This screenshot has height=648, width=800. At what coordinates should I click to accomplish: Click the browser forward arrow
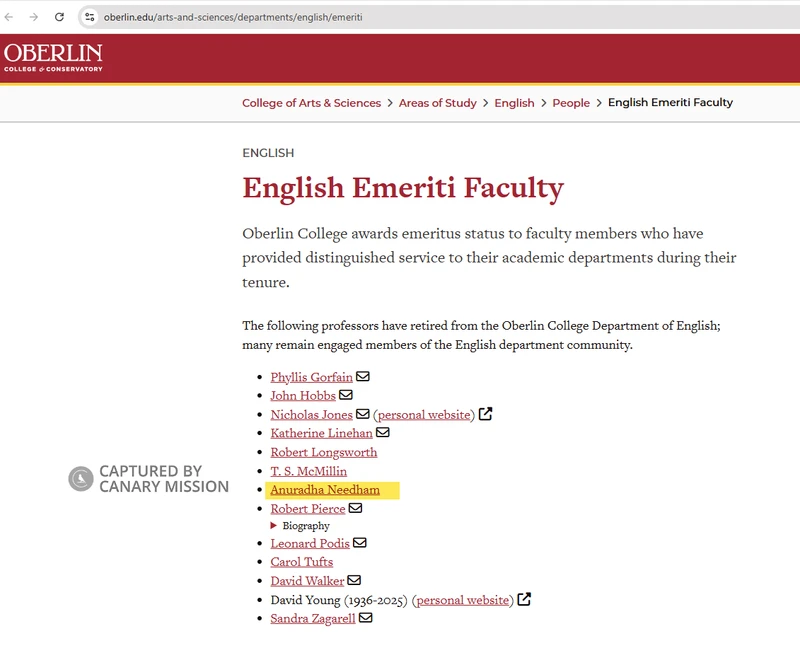coord(34,17)
